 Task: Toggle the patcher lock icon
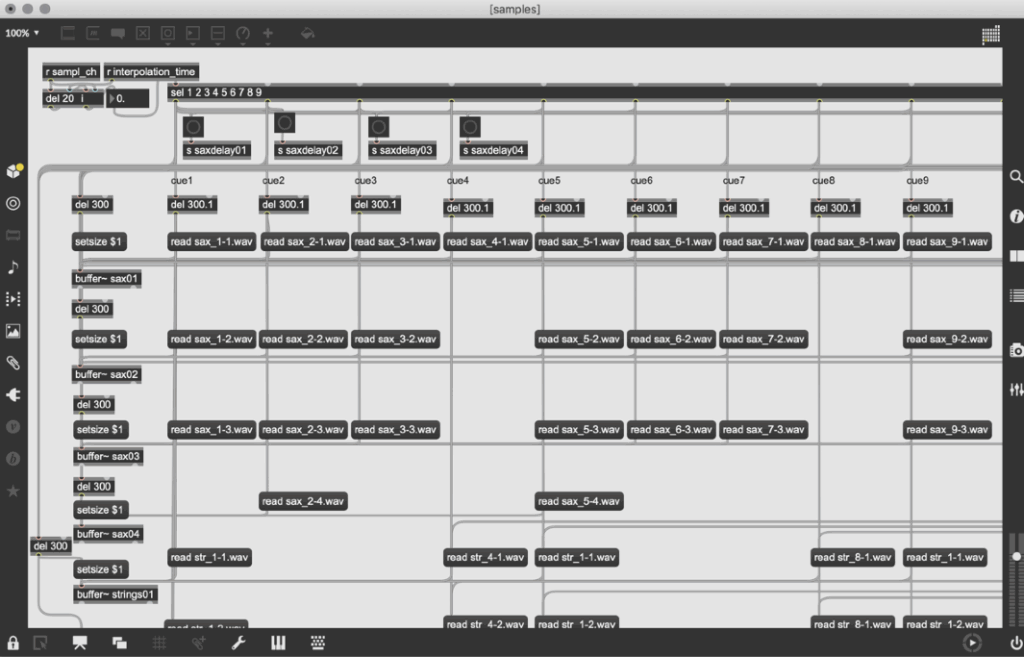tap(14, 643)
